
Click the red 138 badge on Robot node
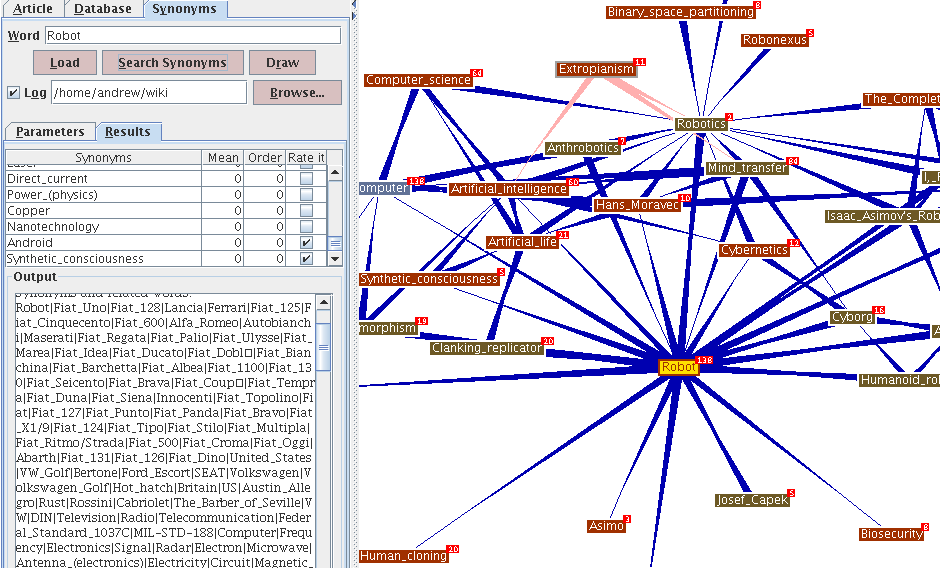click(x=704, y=360)
